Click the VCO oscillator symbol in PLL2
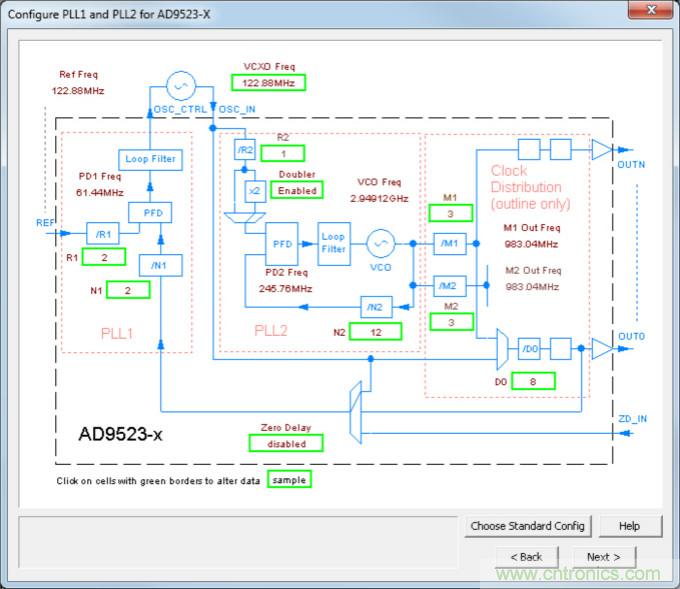This screenshot has height=589, width=680. 378,243
